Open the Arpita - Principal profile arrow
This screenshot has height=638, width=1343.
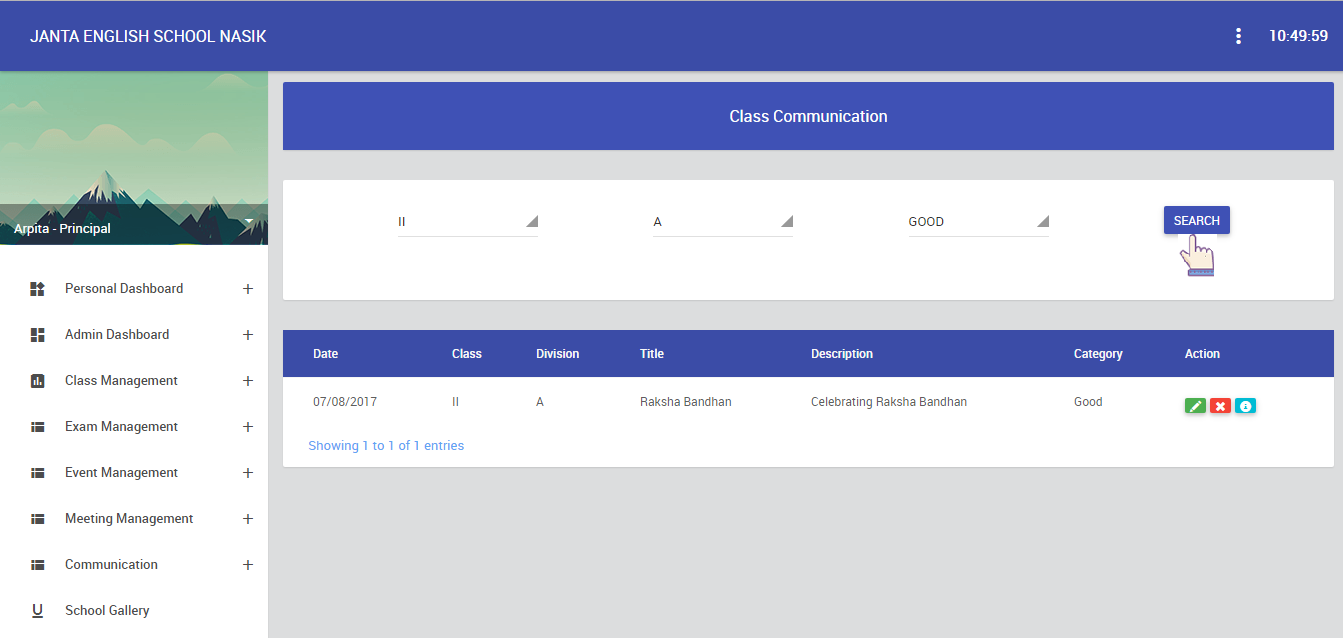point(249,221)
